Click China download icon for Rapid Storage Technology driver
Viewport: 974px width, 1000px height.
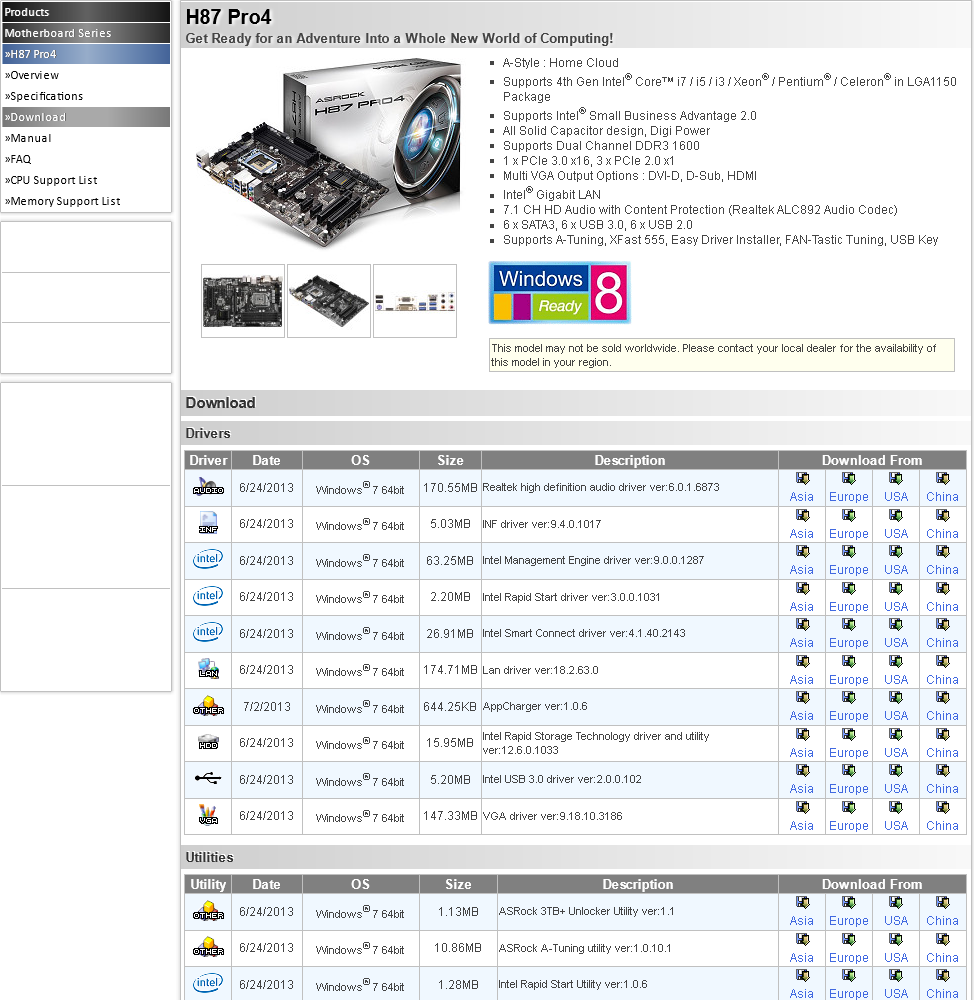pos(942,735)
